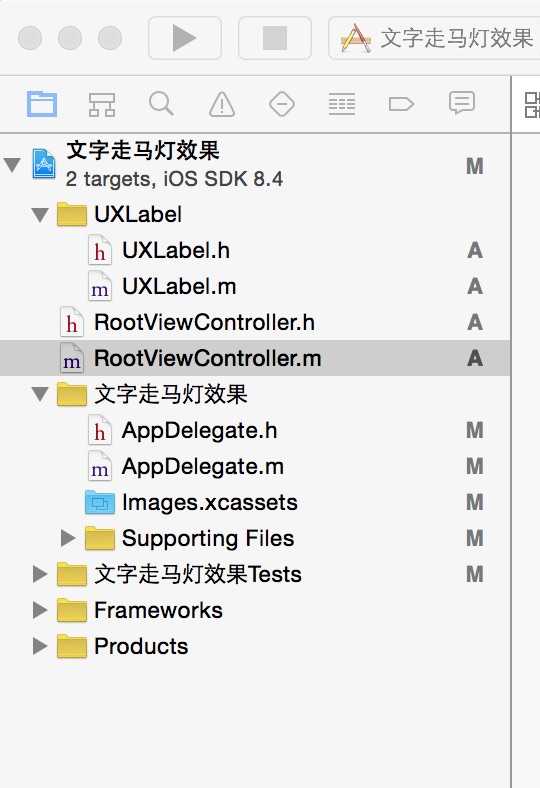Collapse the UXLabel folder triangle
Screen dimensions: 540x788
pyautogui.click(x=40, y=215)
